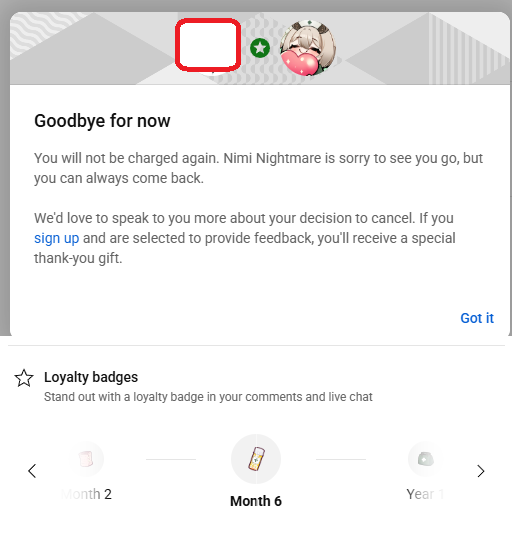
Task: Click the Year 1 label
Action: click(x=425, y=494)
